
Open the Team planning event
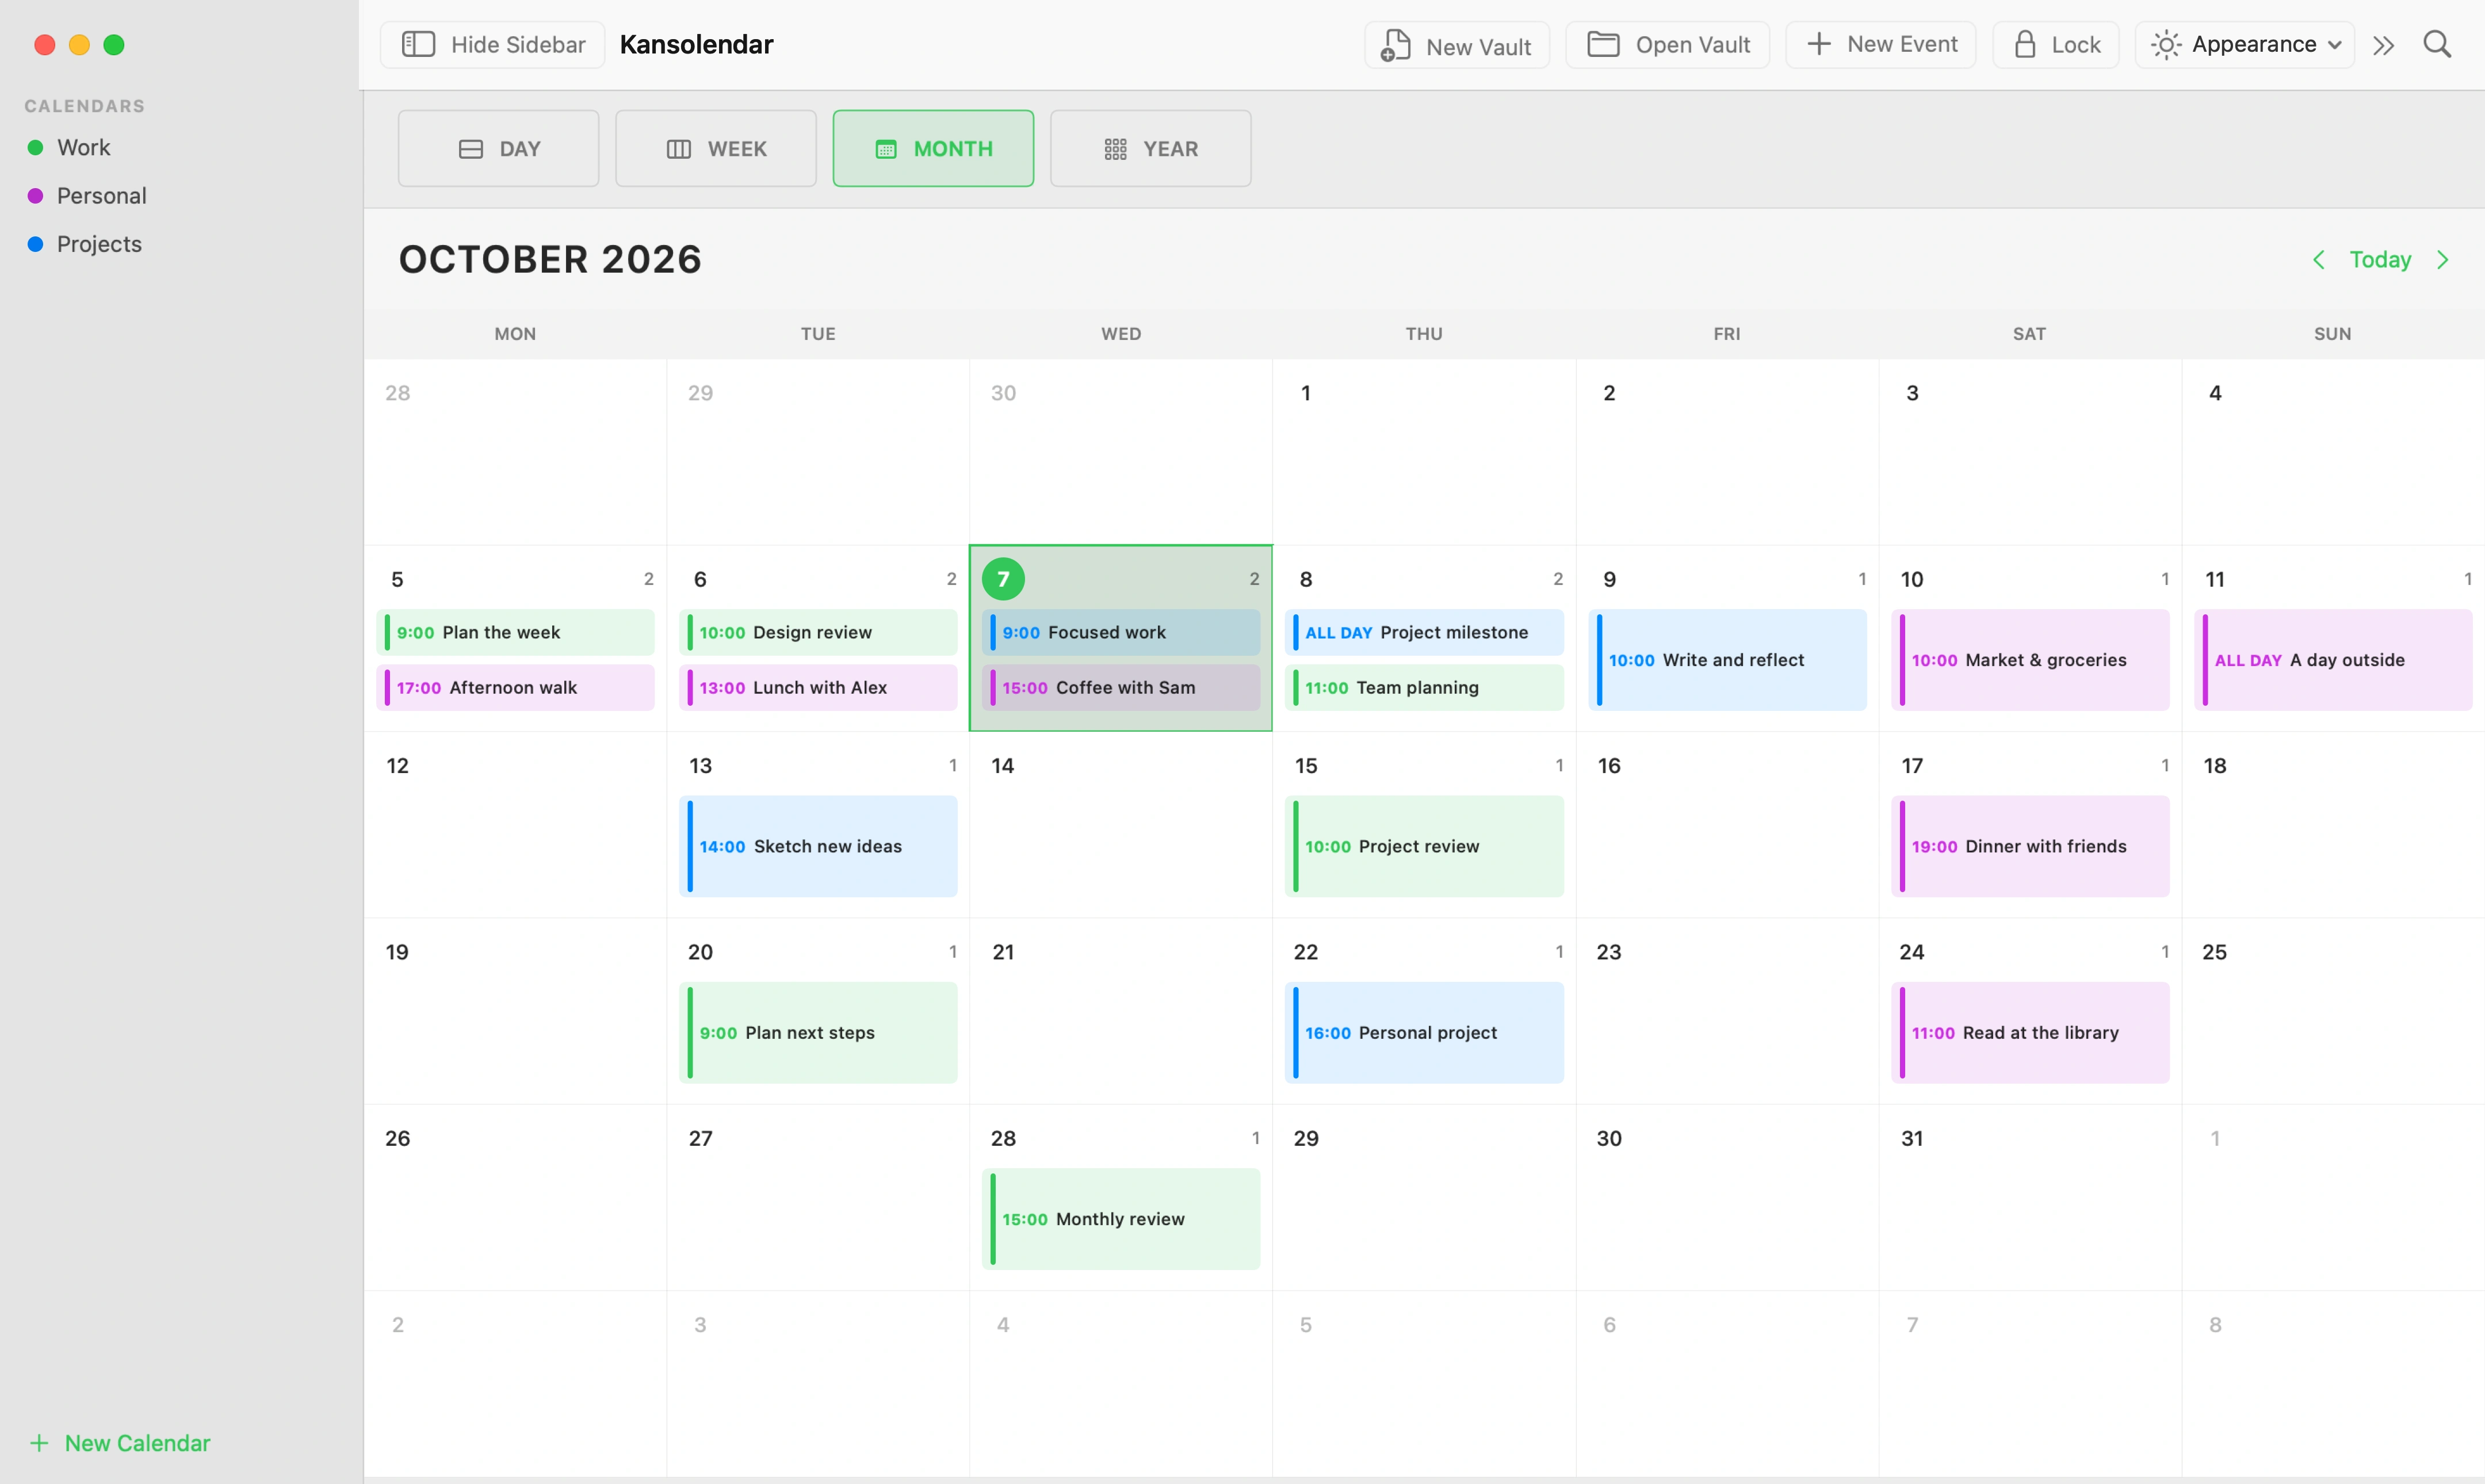click(1424, 688)
